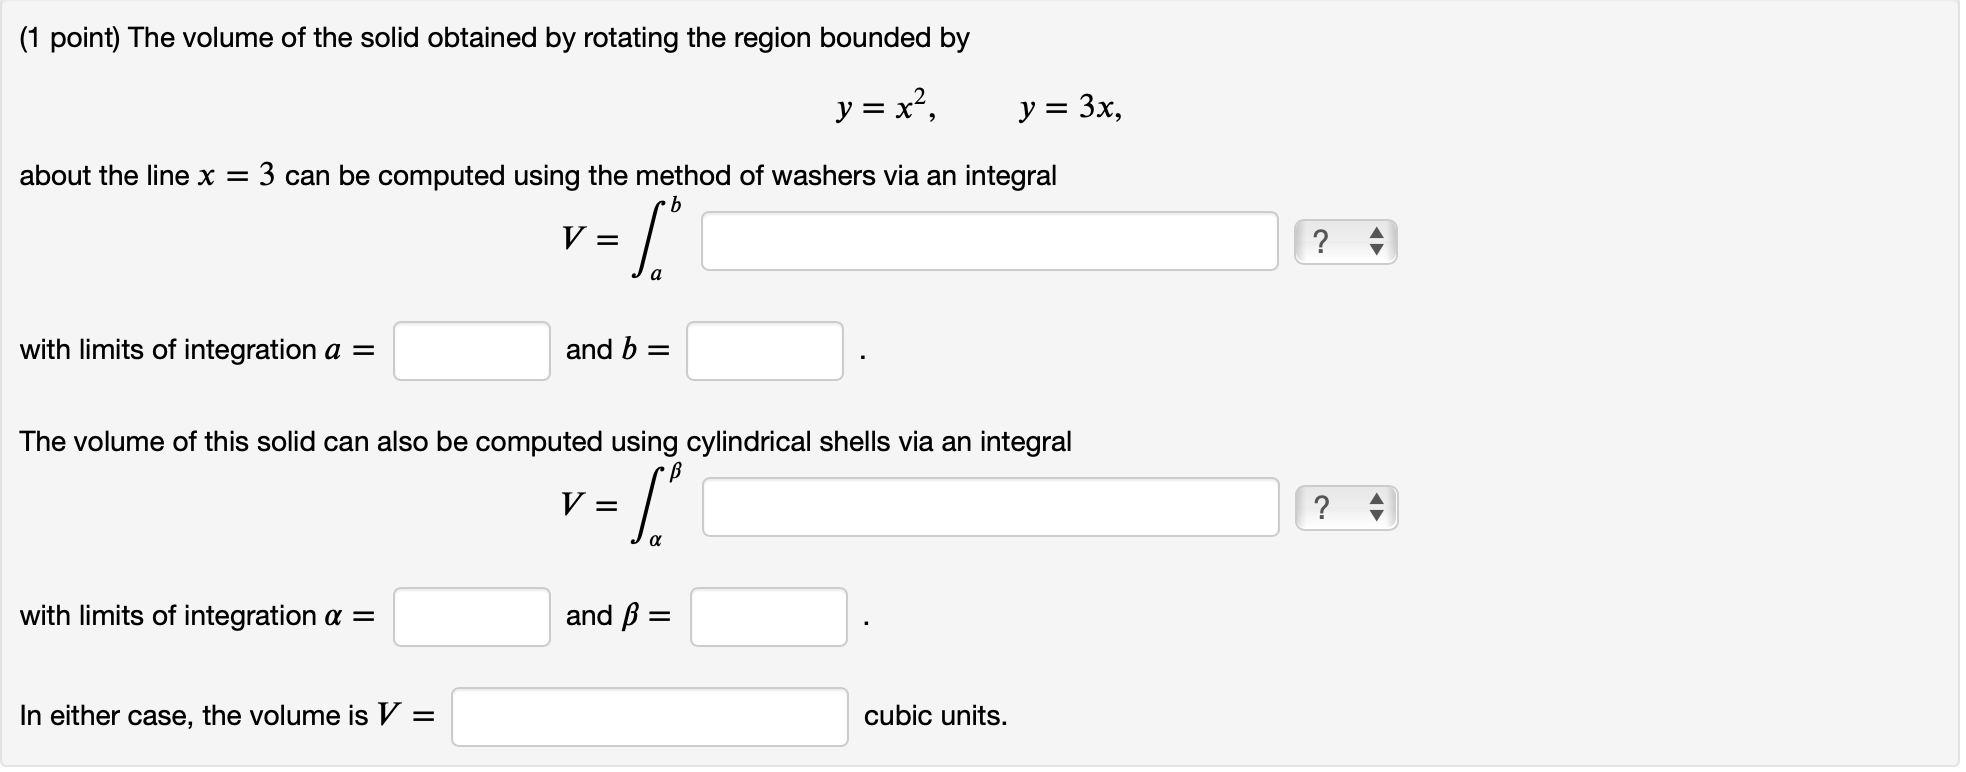Click the cylindrical shells integrand answer box

990,507
